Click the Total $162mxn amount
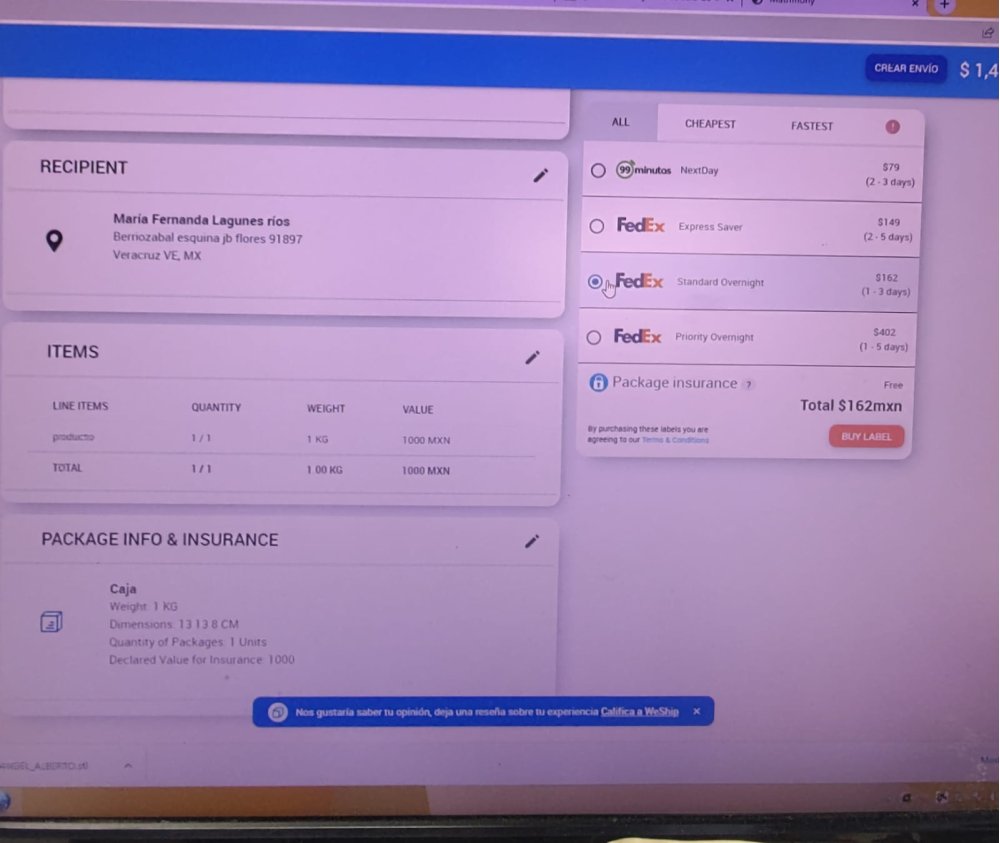The height and width of the screenshot is (843, 1000). [x=851, y=406]
